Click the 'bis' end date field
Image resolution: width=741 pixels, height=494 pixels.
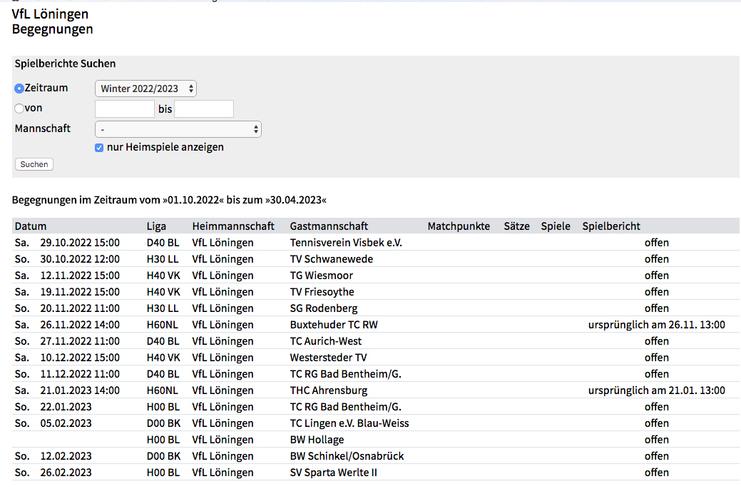coord(204,109)
